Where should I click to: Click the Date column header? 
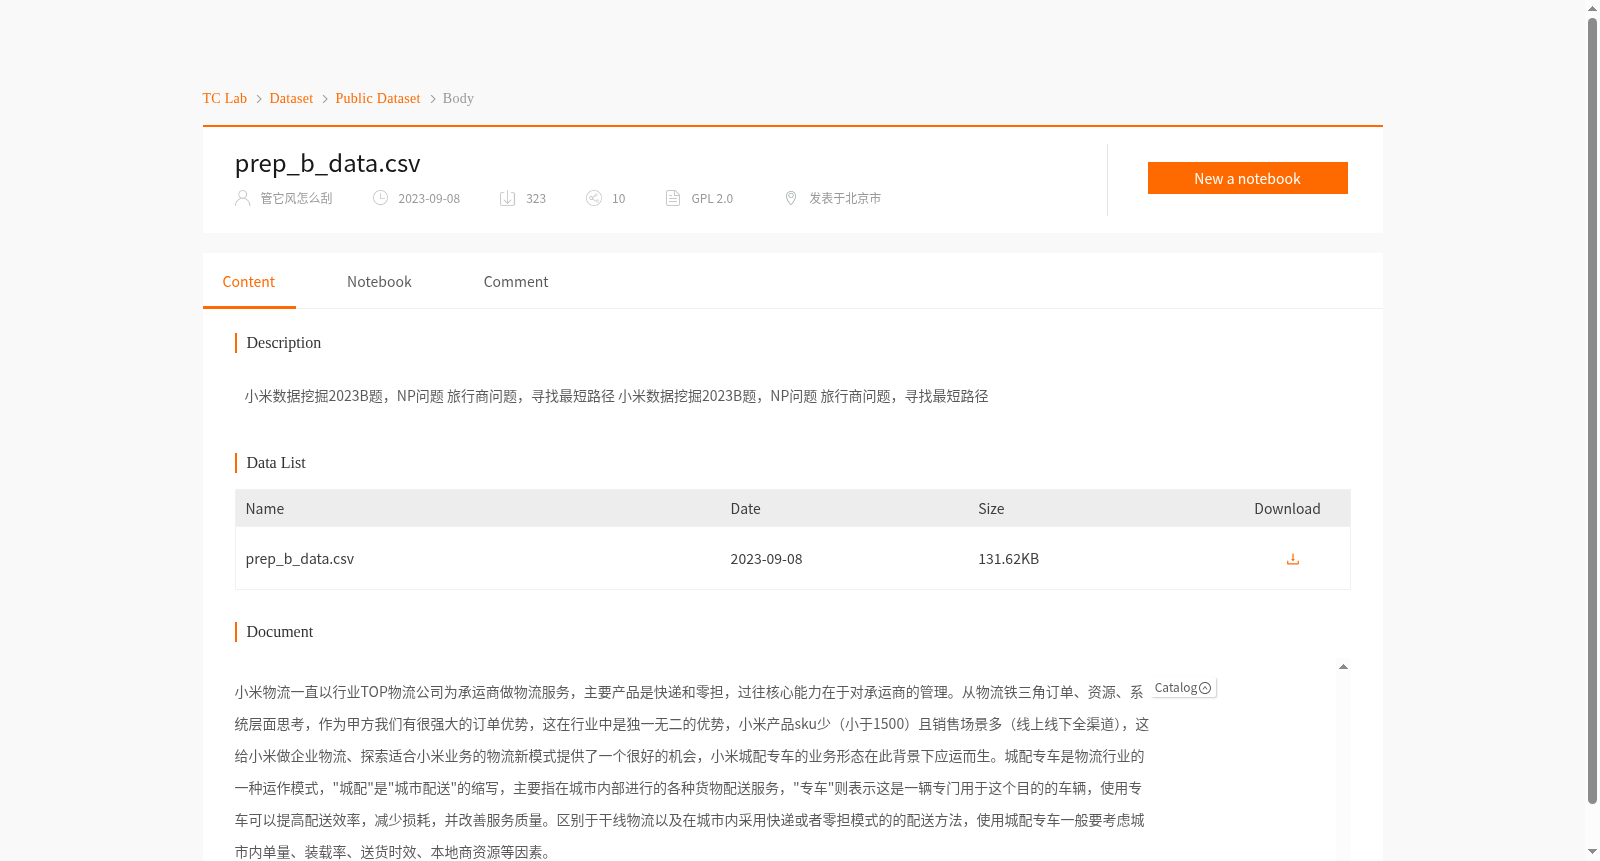point(745,509)
